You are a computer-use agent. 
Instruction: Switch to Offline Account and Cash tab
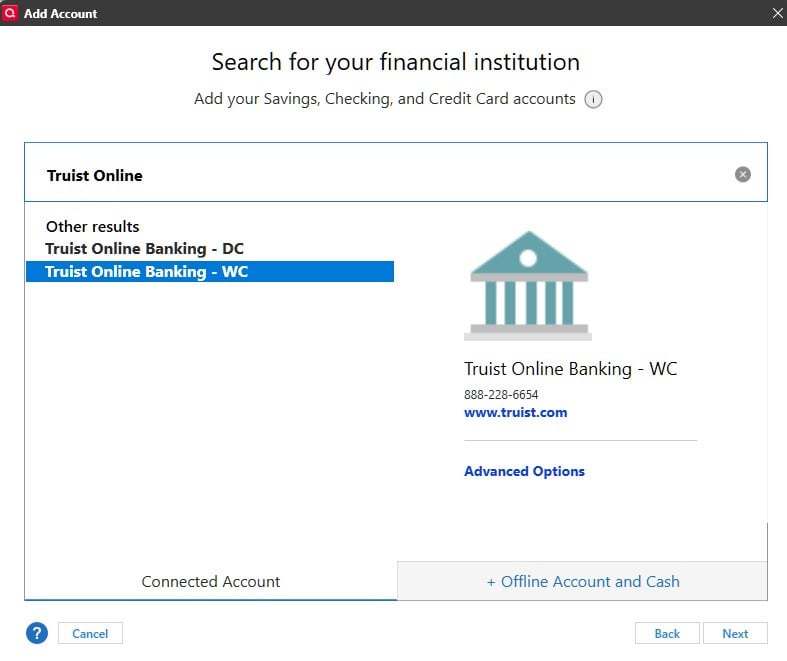coord(582,581)
